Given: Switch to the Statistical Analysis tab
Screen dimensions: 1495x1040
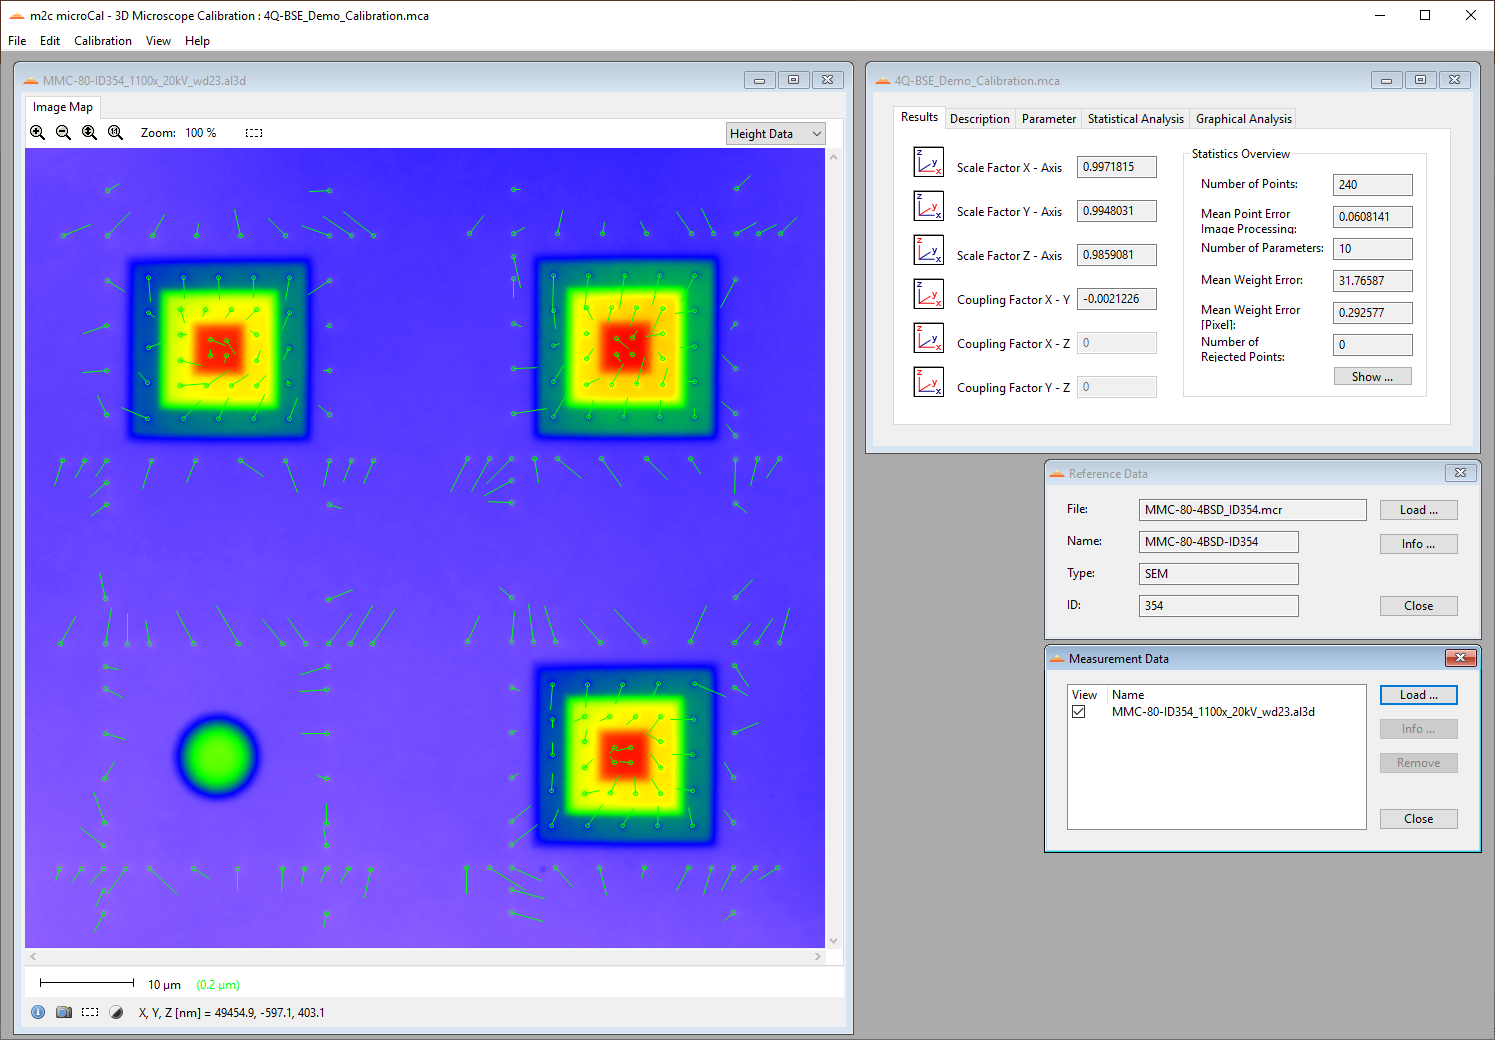Looking at the screenshot, I should tap(1135, 119).
